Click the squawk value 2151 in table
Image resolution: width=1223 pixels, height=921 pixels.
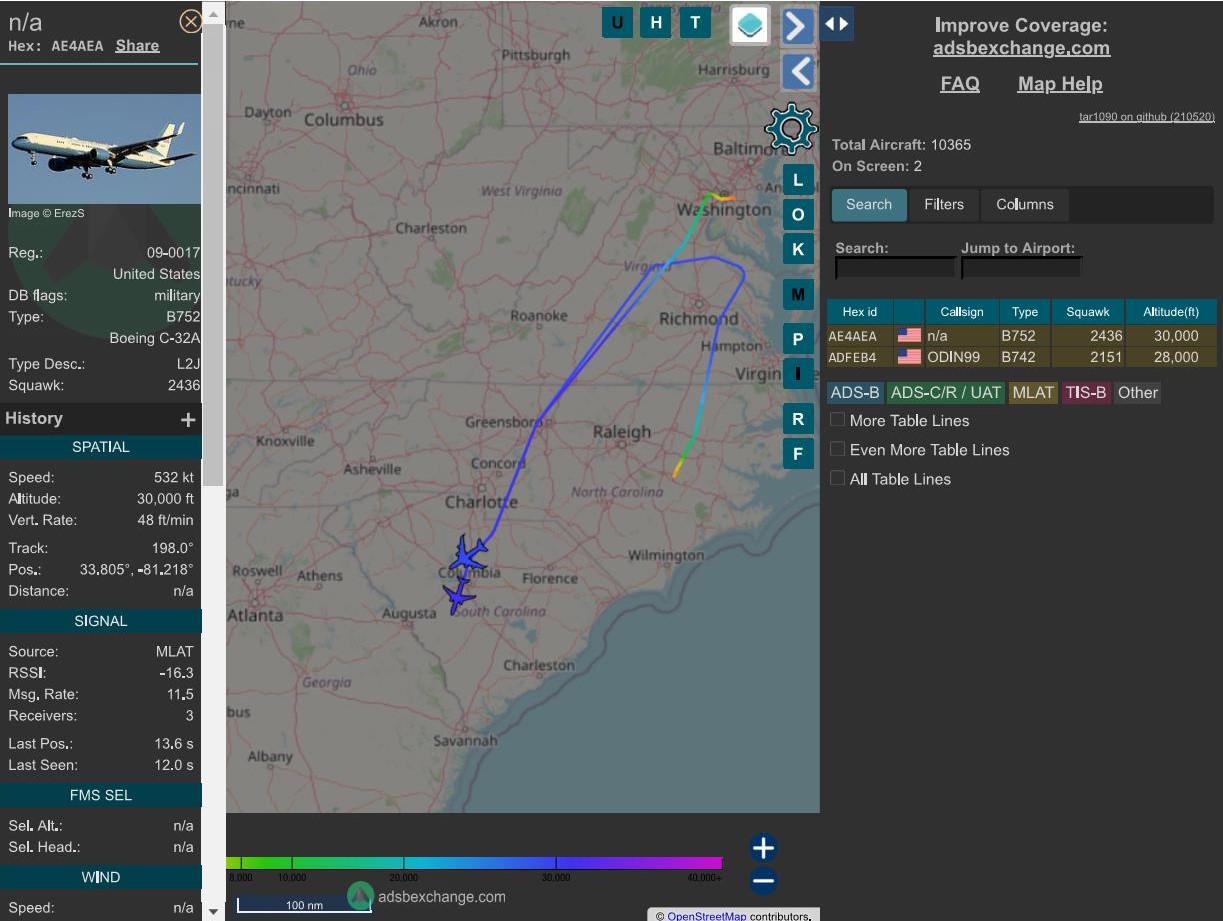tap(1105, 357)
